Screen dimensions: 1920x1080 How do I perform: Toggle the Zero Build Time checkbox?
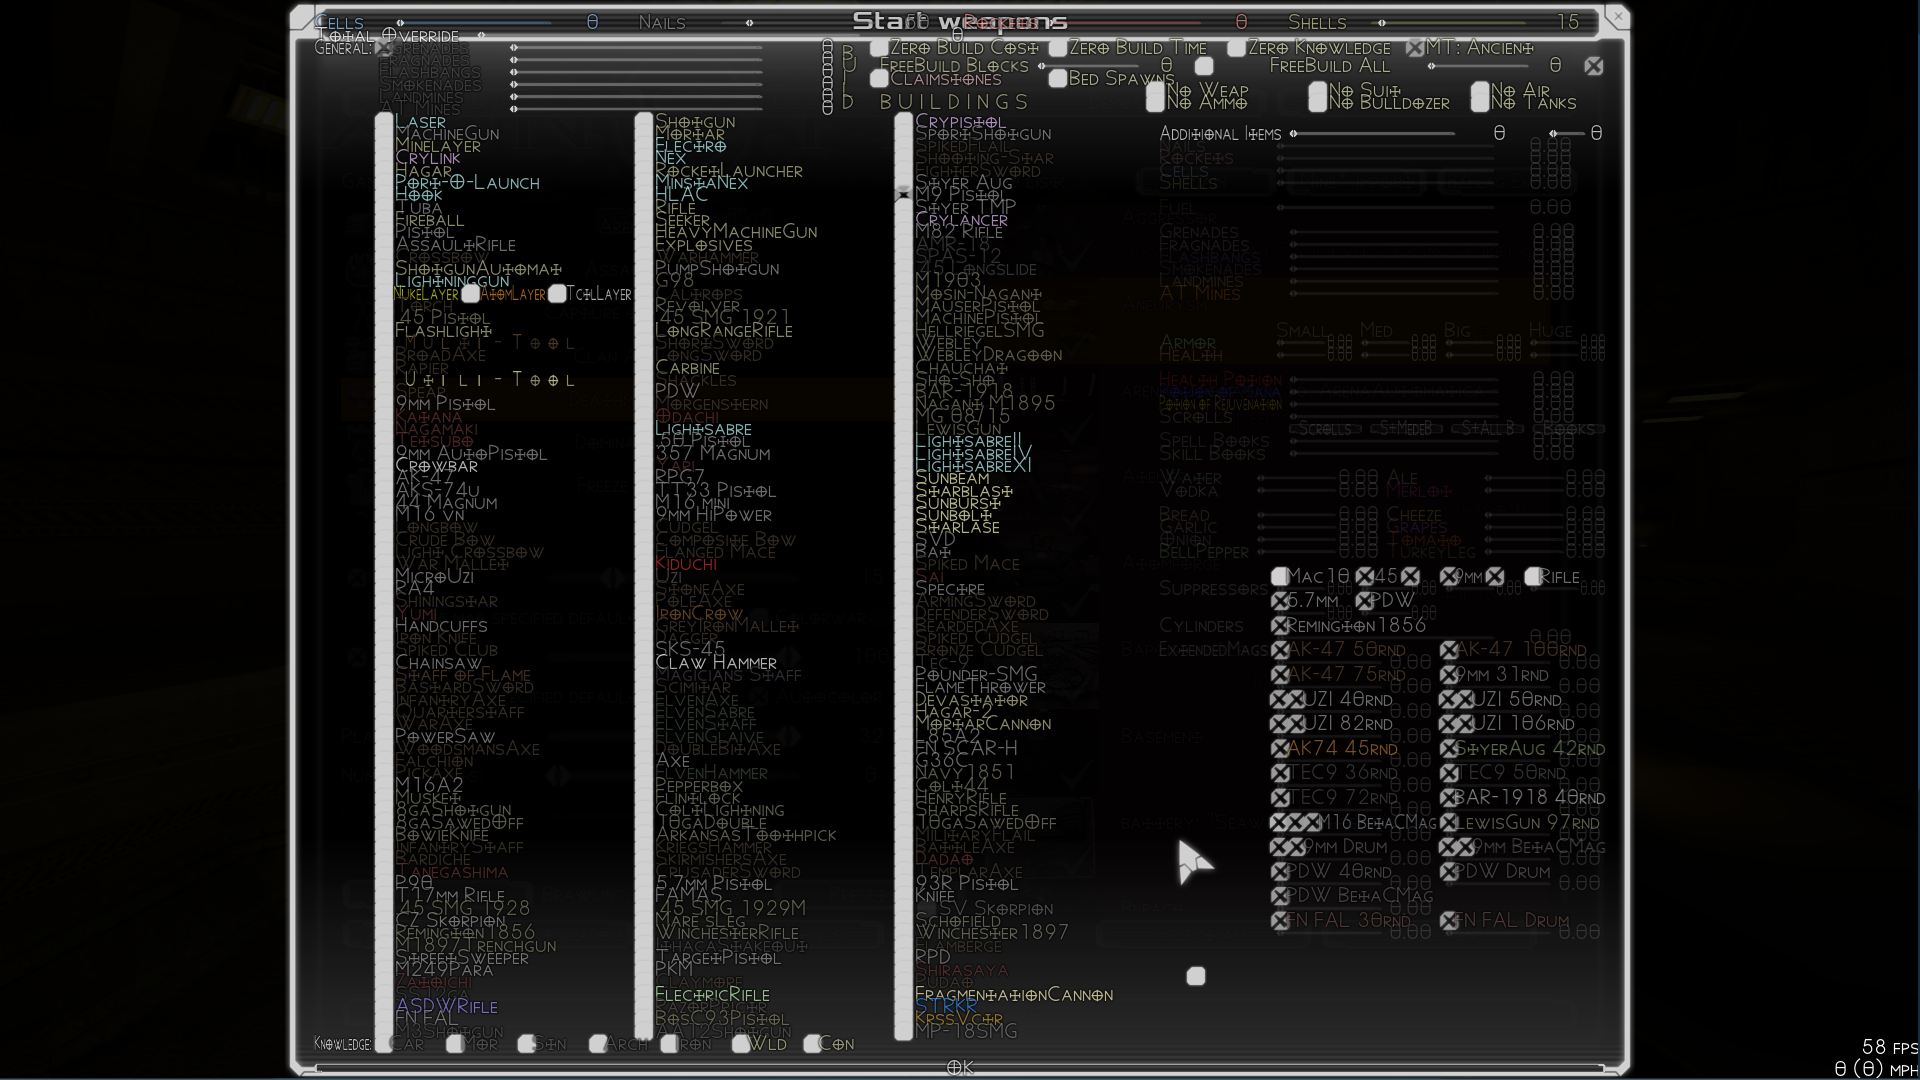pyautogui.click(x=1058, y=48)
